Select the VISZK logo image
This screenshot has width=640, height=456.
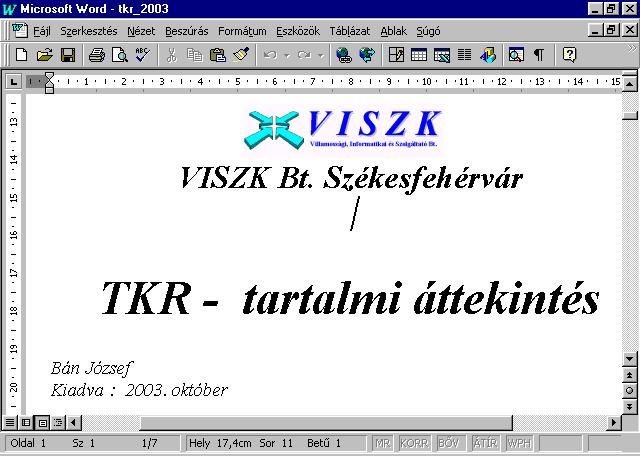343,130
